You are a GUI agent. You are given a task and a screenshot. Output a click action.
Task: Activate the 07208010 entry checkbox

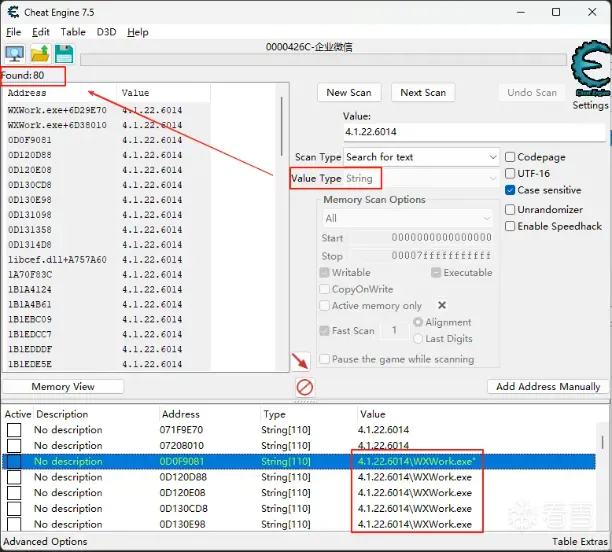[x=14, y=445]
